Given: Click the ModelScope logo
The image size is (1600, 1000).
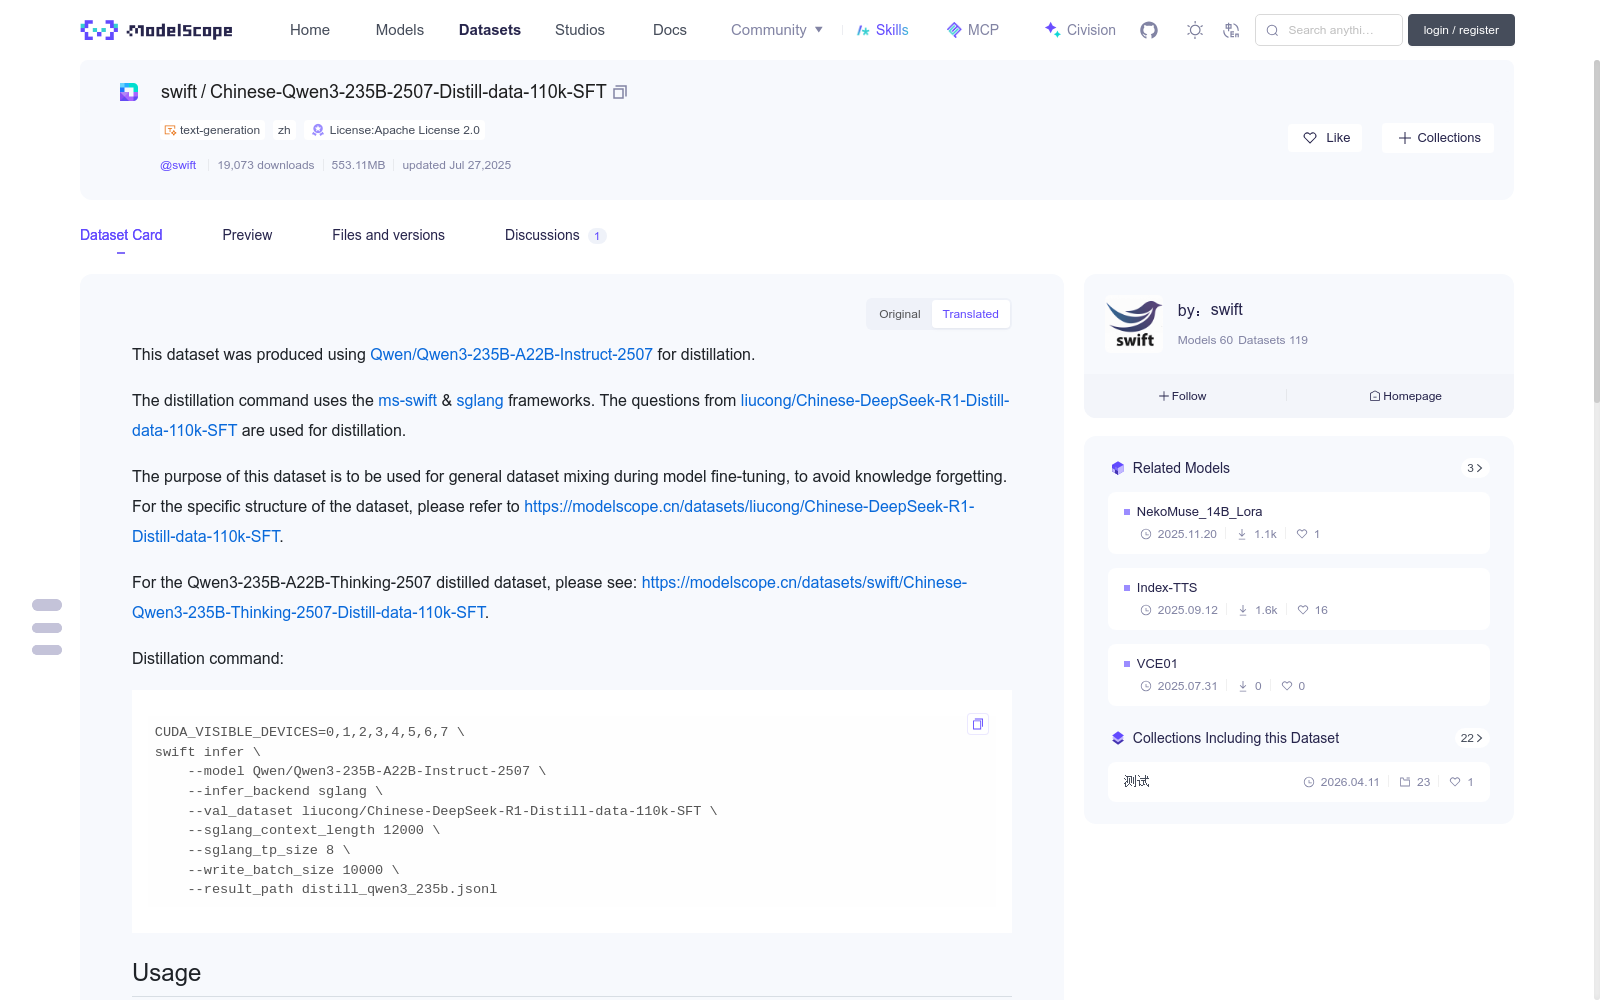Looking at the screenshot, I should pos(156,30).
